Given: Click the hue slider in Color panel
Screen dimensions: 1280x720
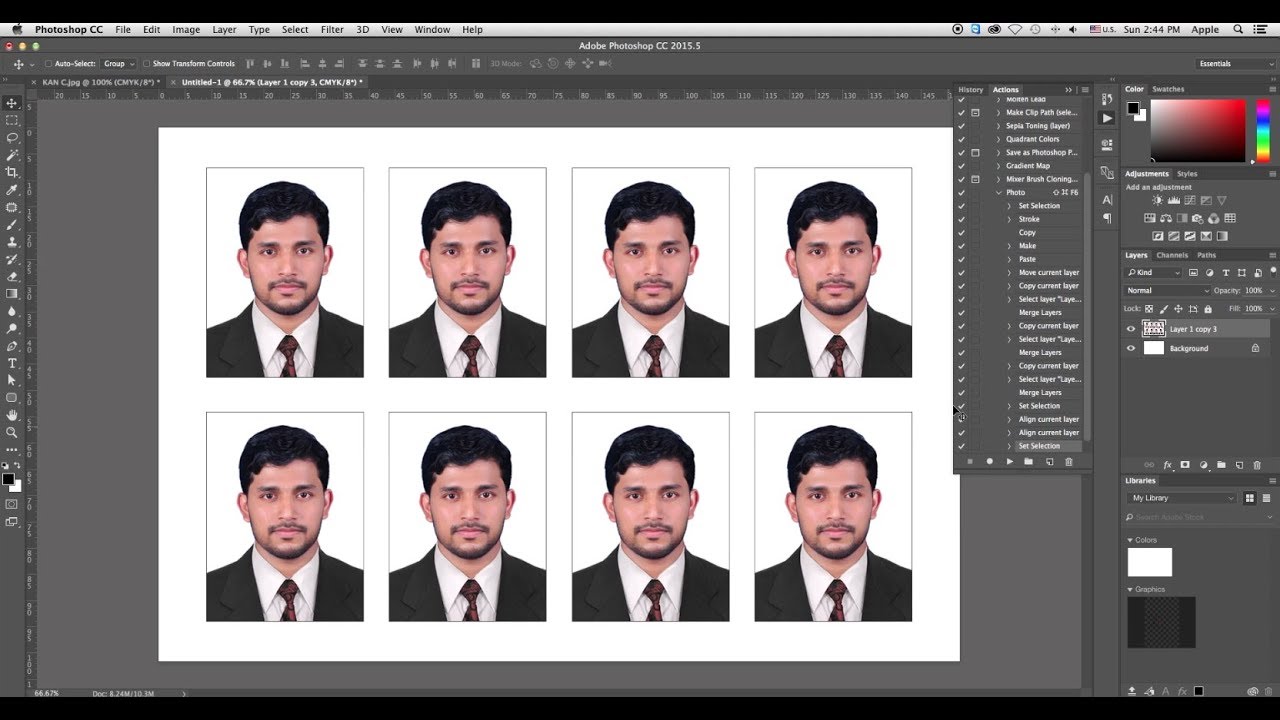Looking at the screenshot, I should tap(1263, 130).
